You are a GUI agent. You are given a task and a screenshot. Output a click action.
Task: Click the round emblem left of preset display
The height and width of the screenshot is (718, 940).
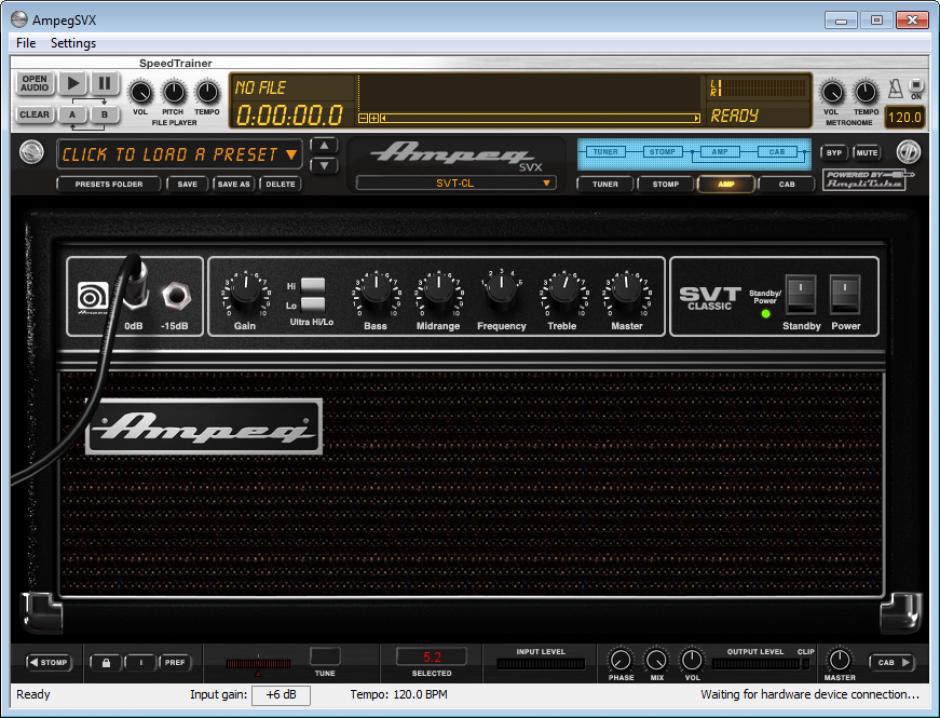click(31, 152)
